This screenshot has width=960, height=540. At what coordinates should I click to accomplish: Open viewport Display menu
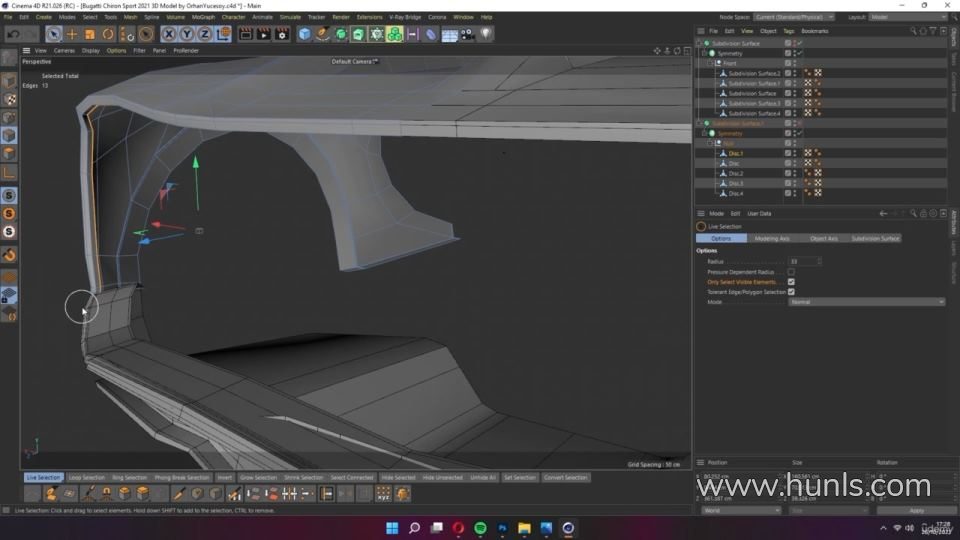91,51
